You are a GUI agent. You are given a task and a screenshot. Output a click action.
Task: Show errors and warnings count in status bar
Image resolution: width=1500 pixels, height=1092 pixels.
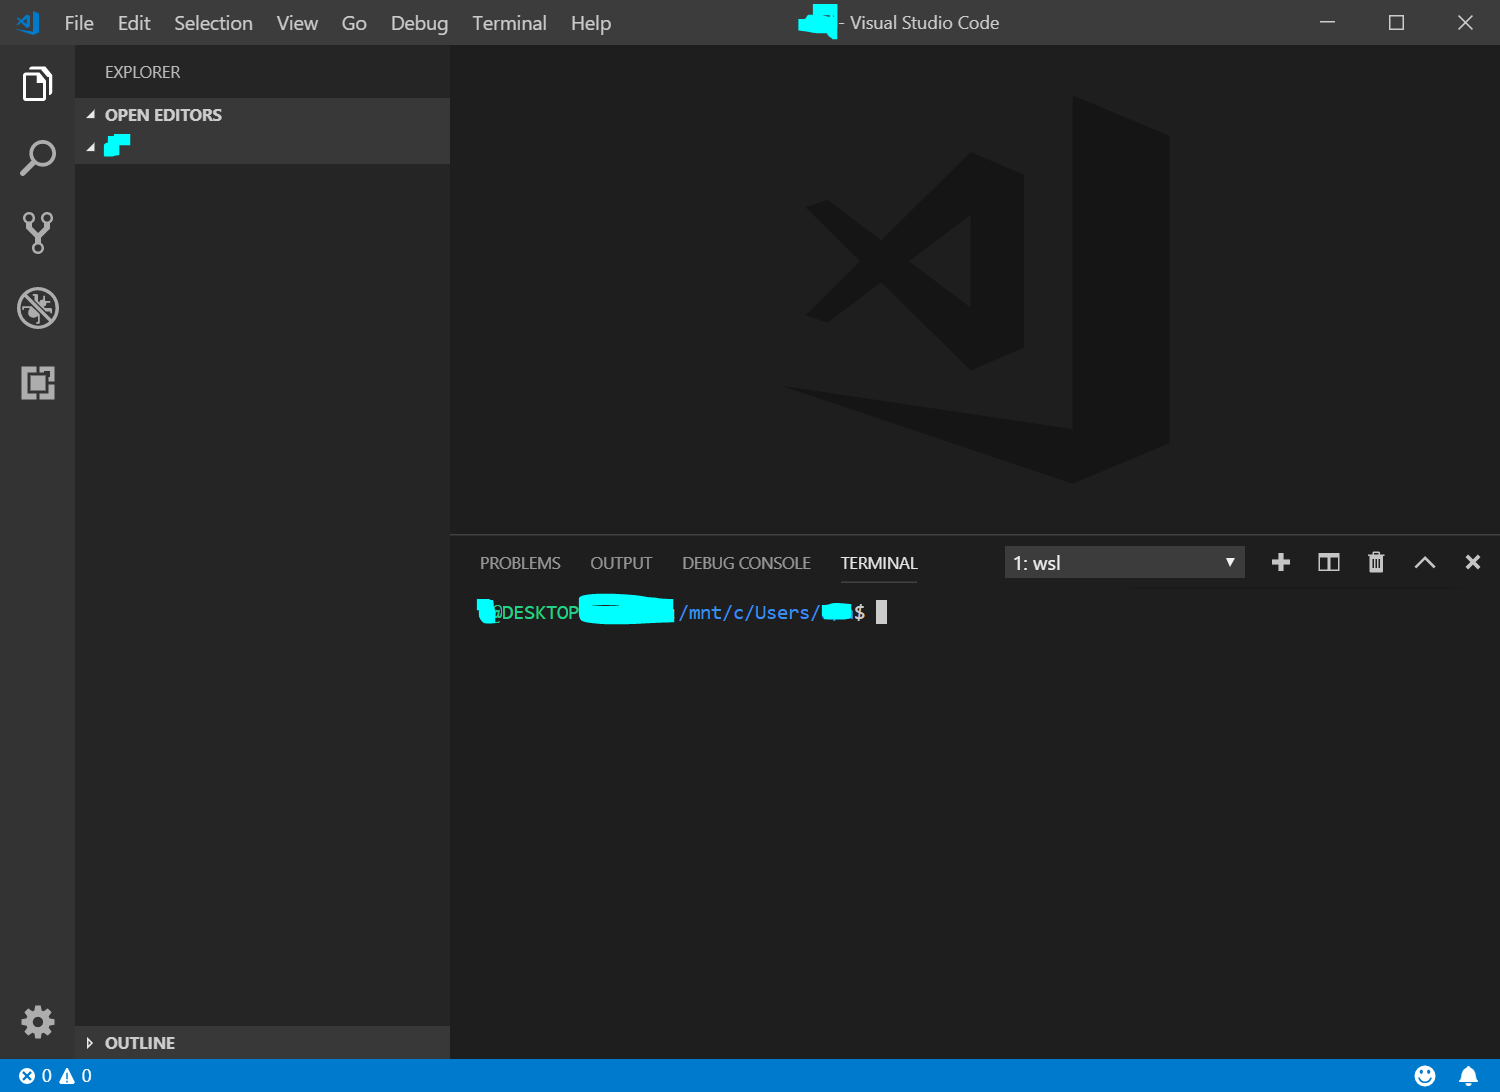(55, 1076)
